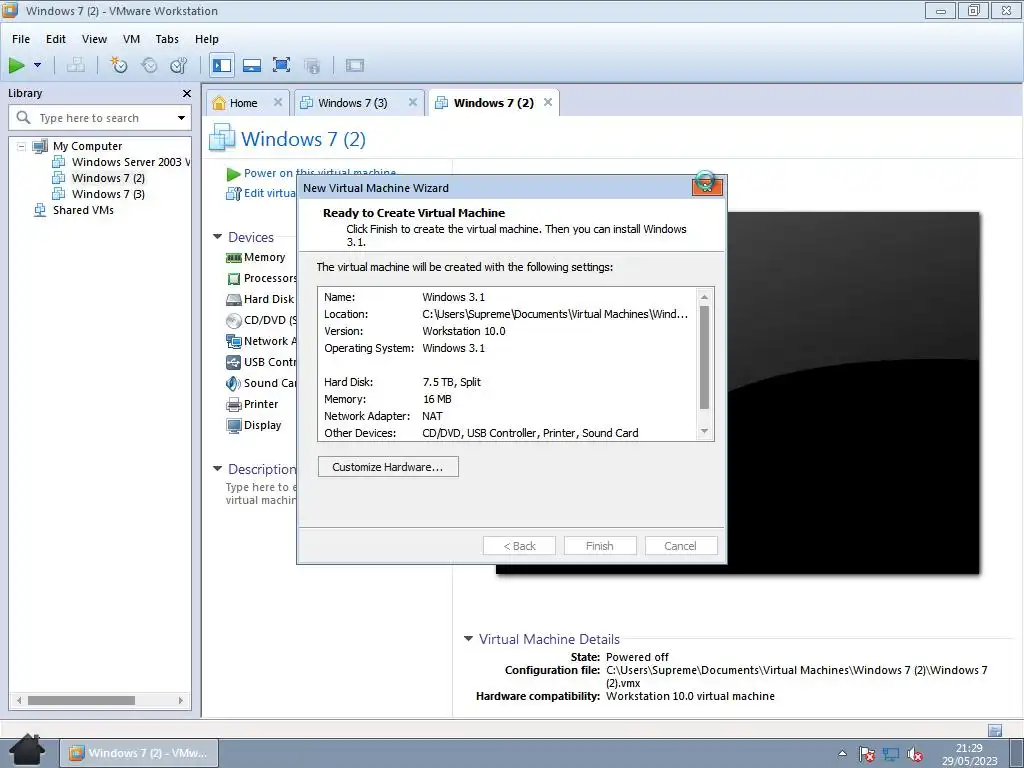
Task: Select Shared VMs in the library
Action: tap(74, 210)
